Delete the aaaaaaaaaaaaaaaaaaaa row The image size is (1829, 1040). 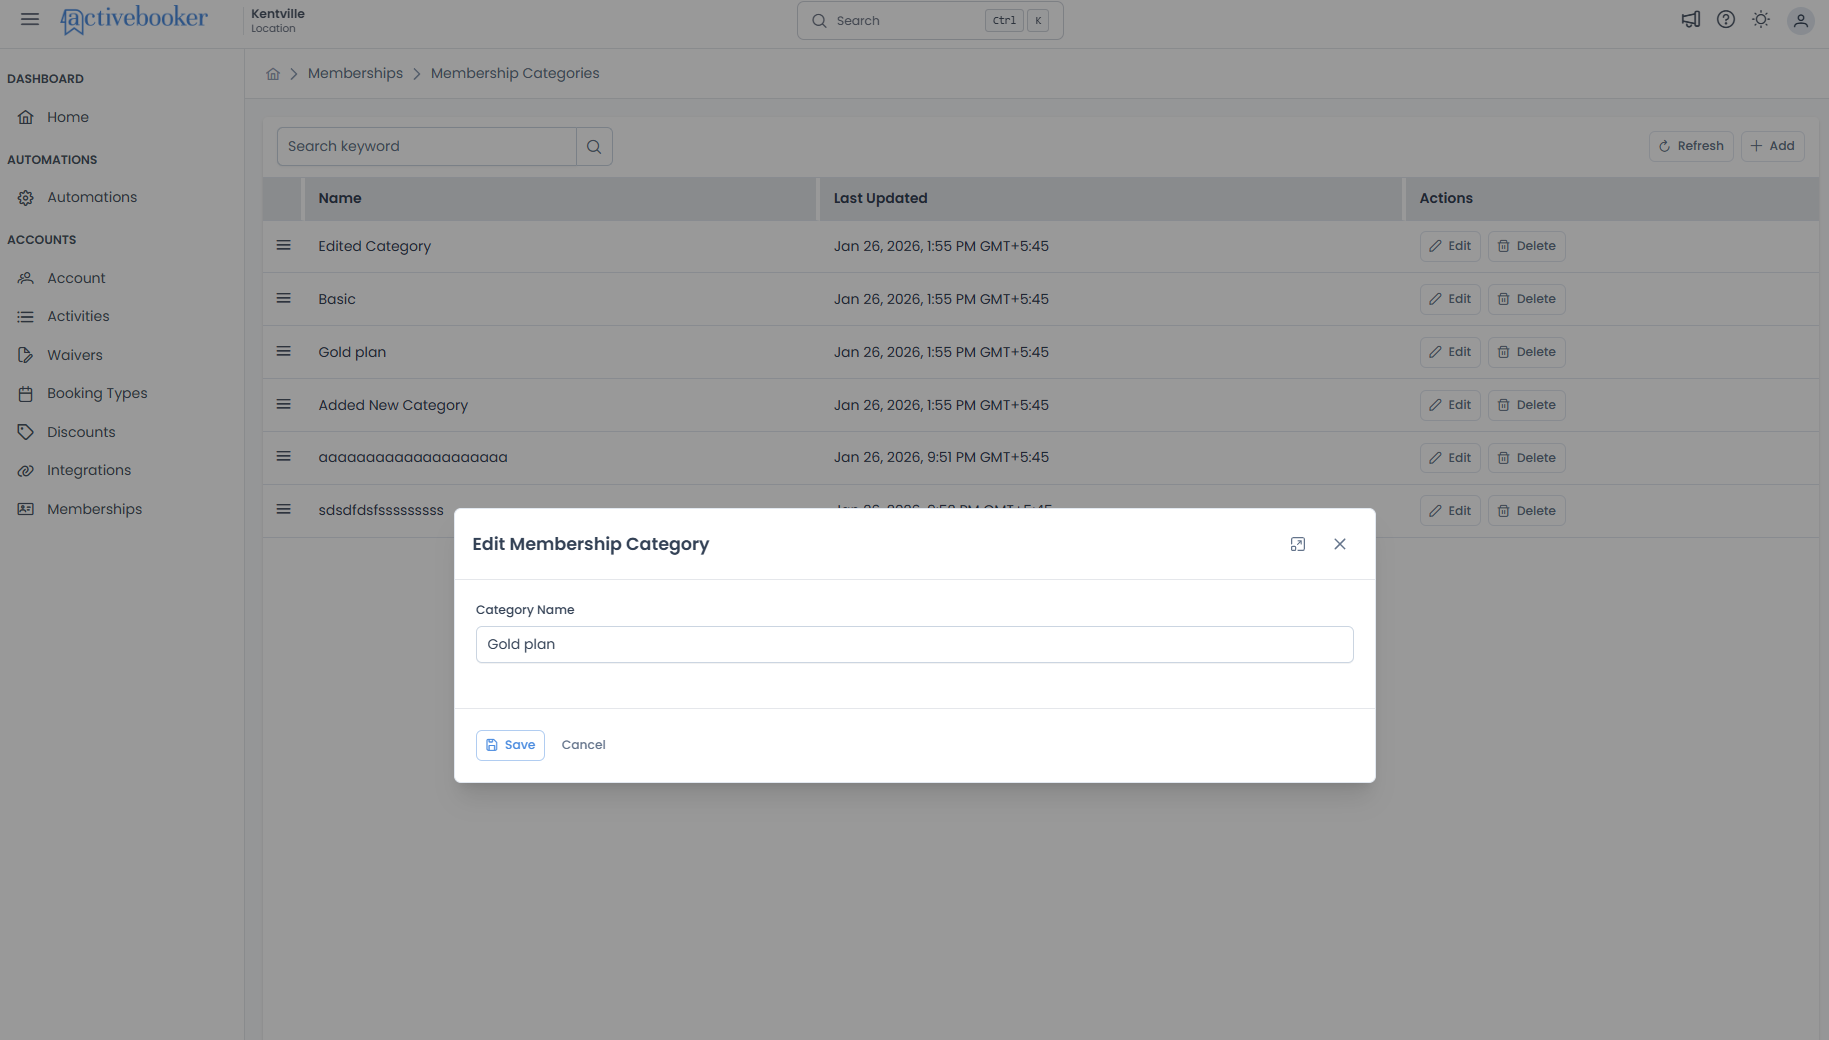[x=1527, y=458]
